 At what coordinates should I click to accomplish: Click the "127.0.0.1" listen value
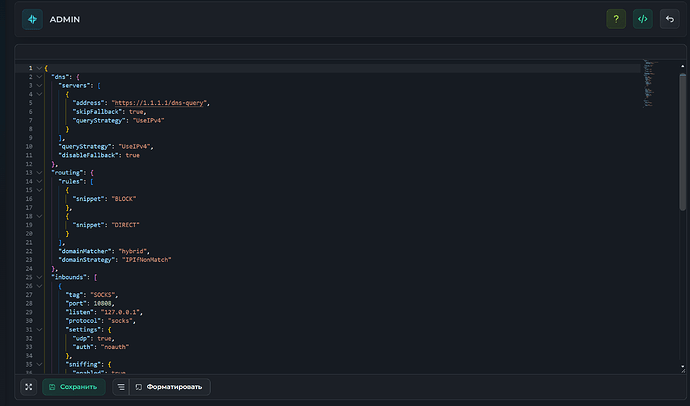(120, 312)
